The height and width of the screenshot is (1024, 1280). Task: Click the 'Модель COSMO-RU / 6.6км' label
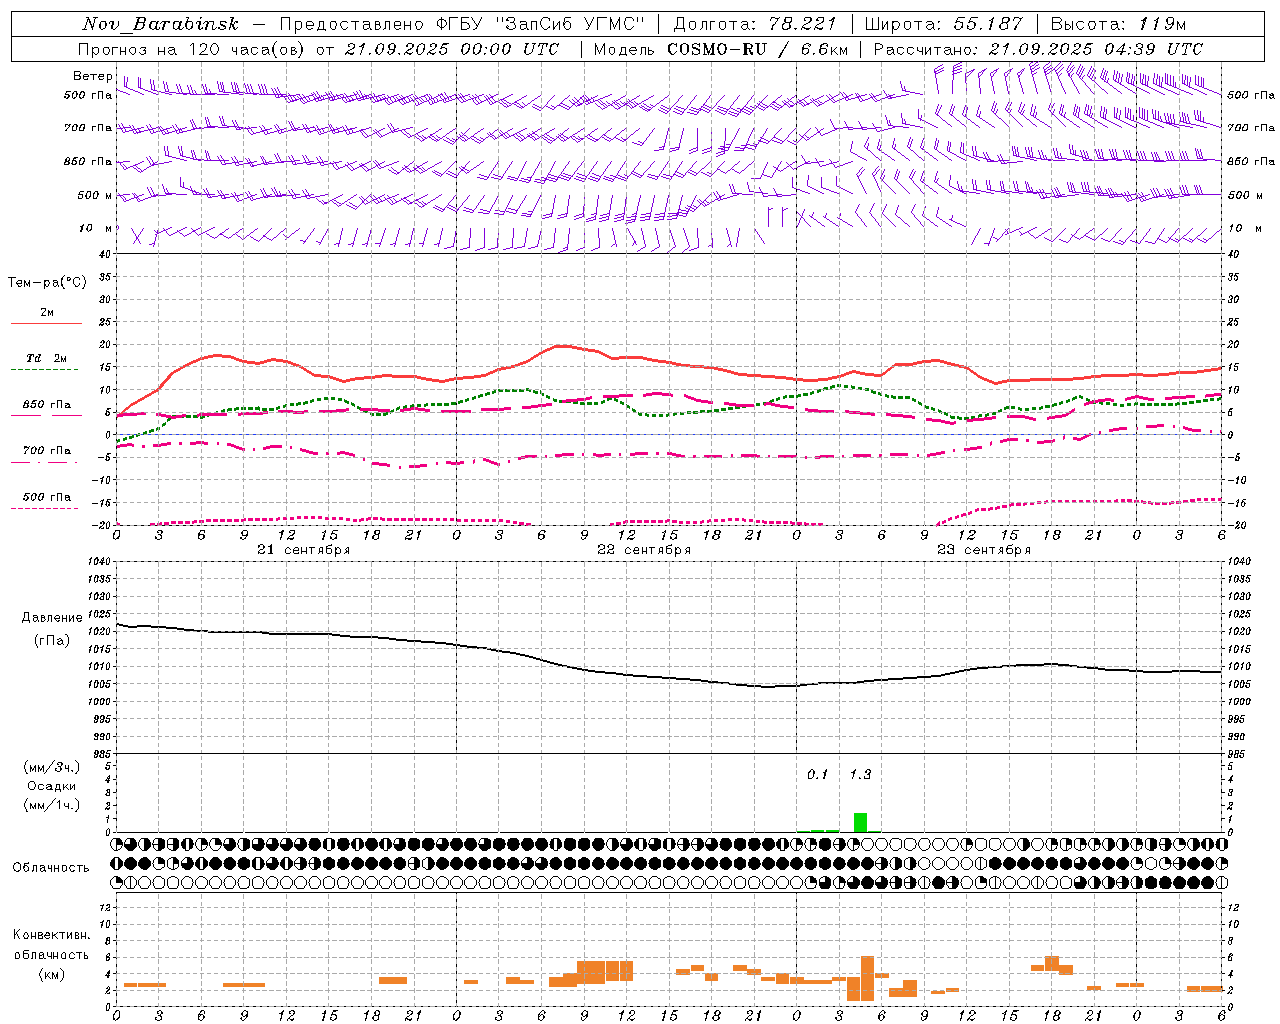click(x=721, y=49)
